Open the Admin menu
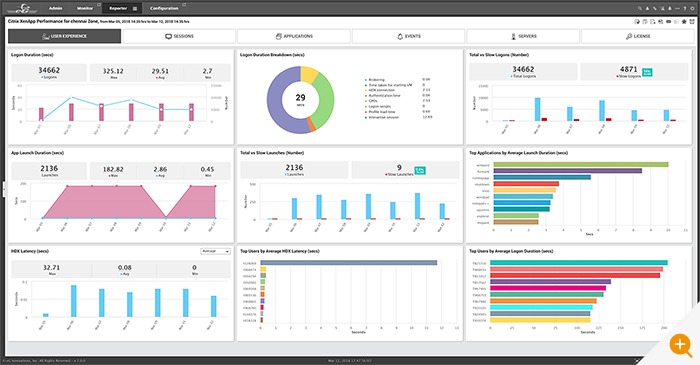Screen dimensions: 700x365 tap(55, 8)
